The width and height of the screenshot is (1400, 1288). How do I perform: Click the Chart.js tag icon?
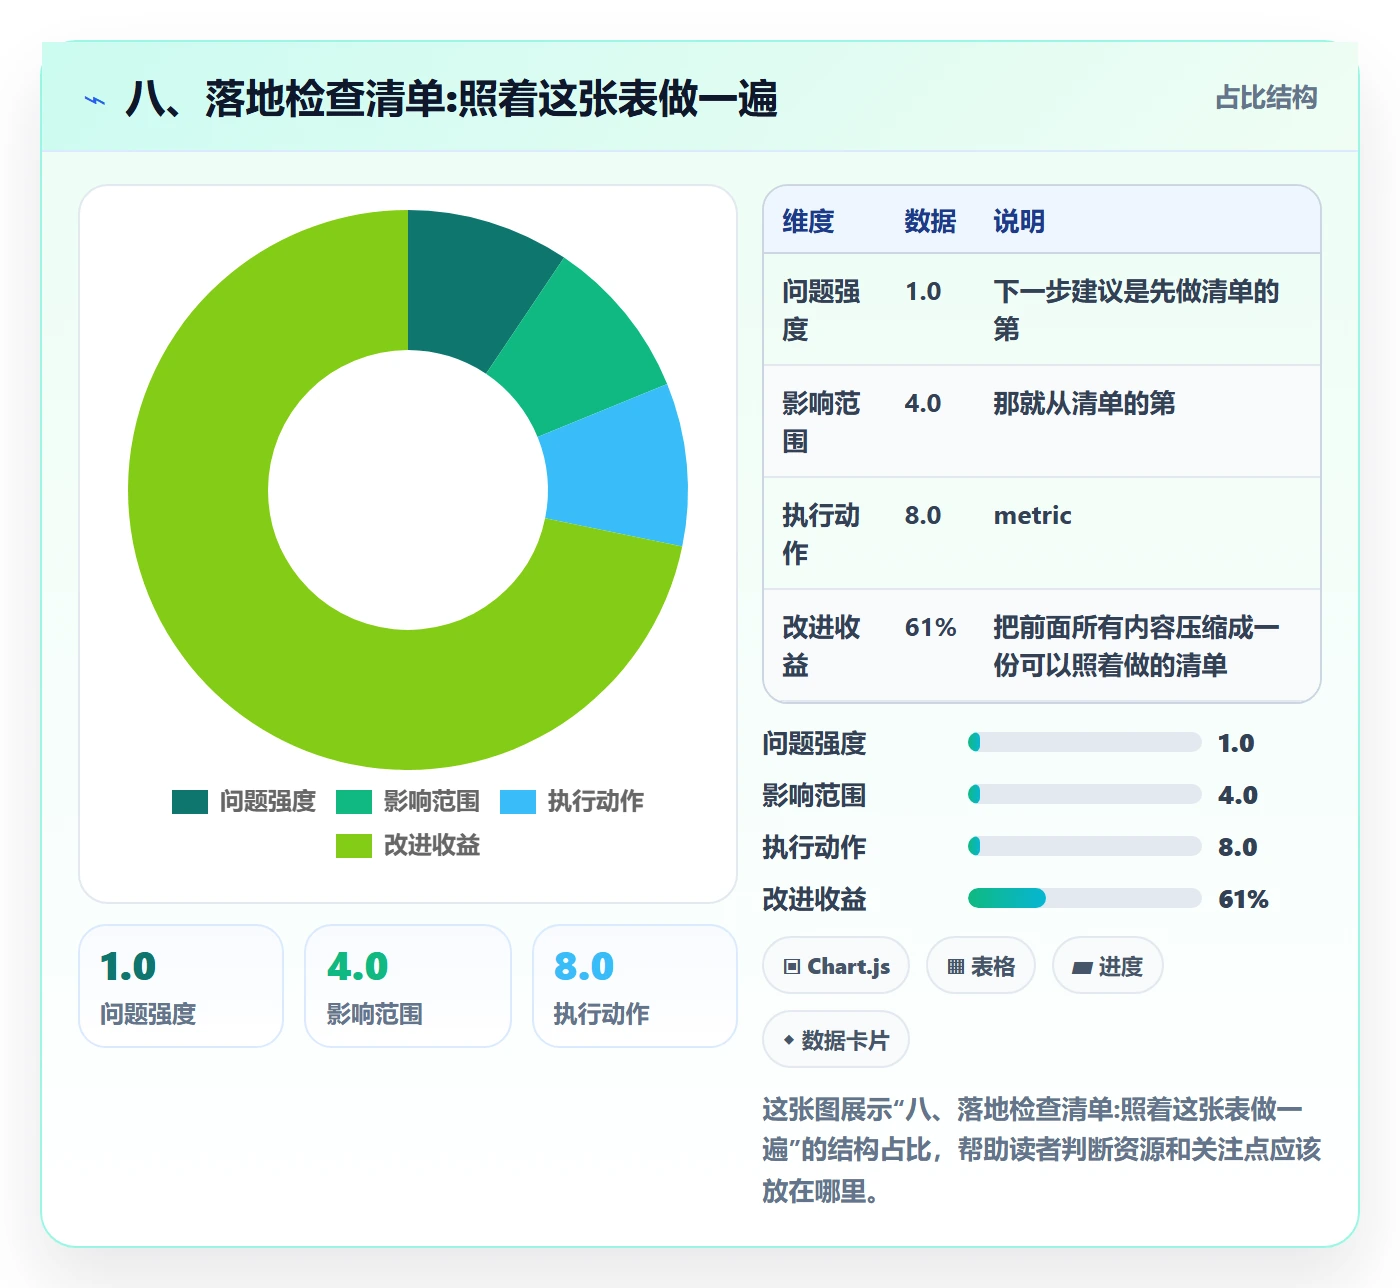[792, 966]
